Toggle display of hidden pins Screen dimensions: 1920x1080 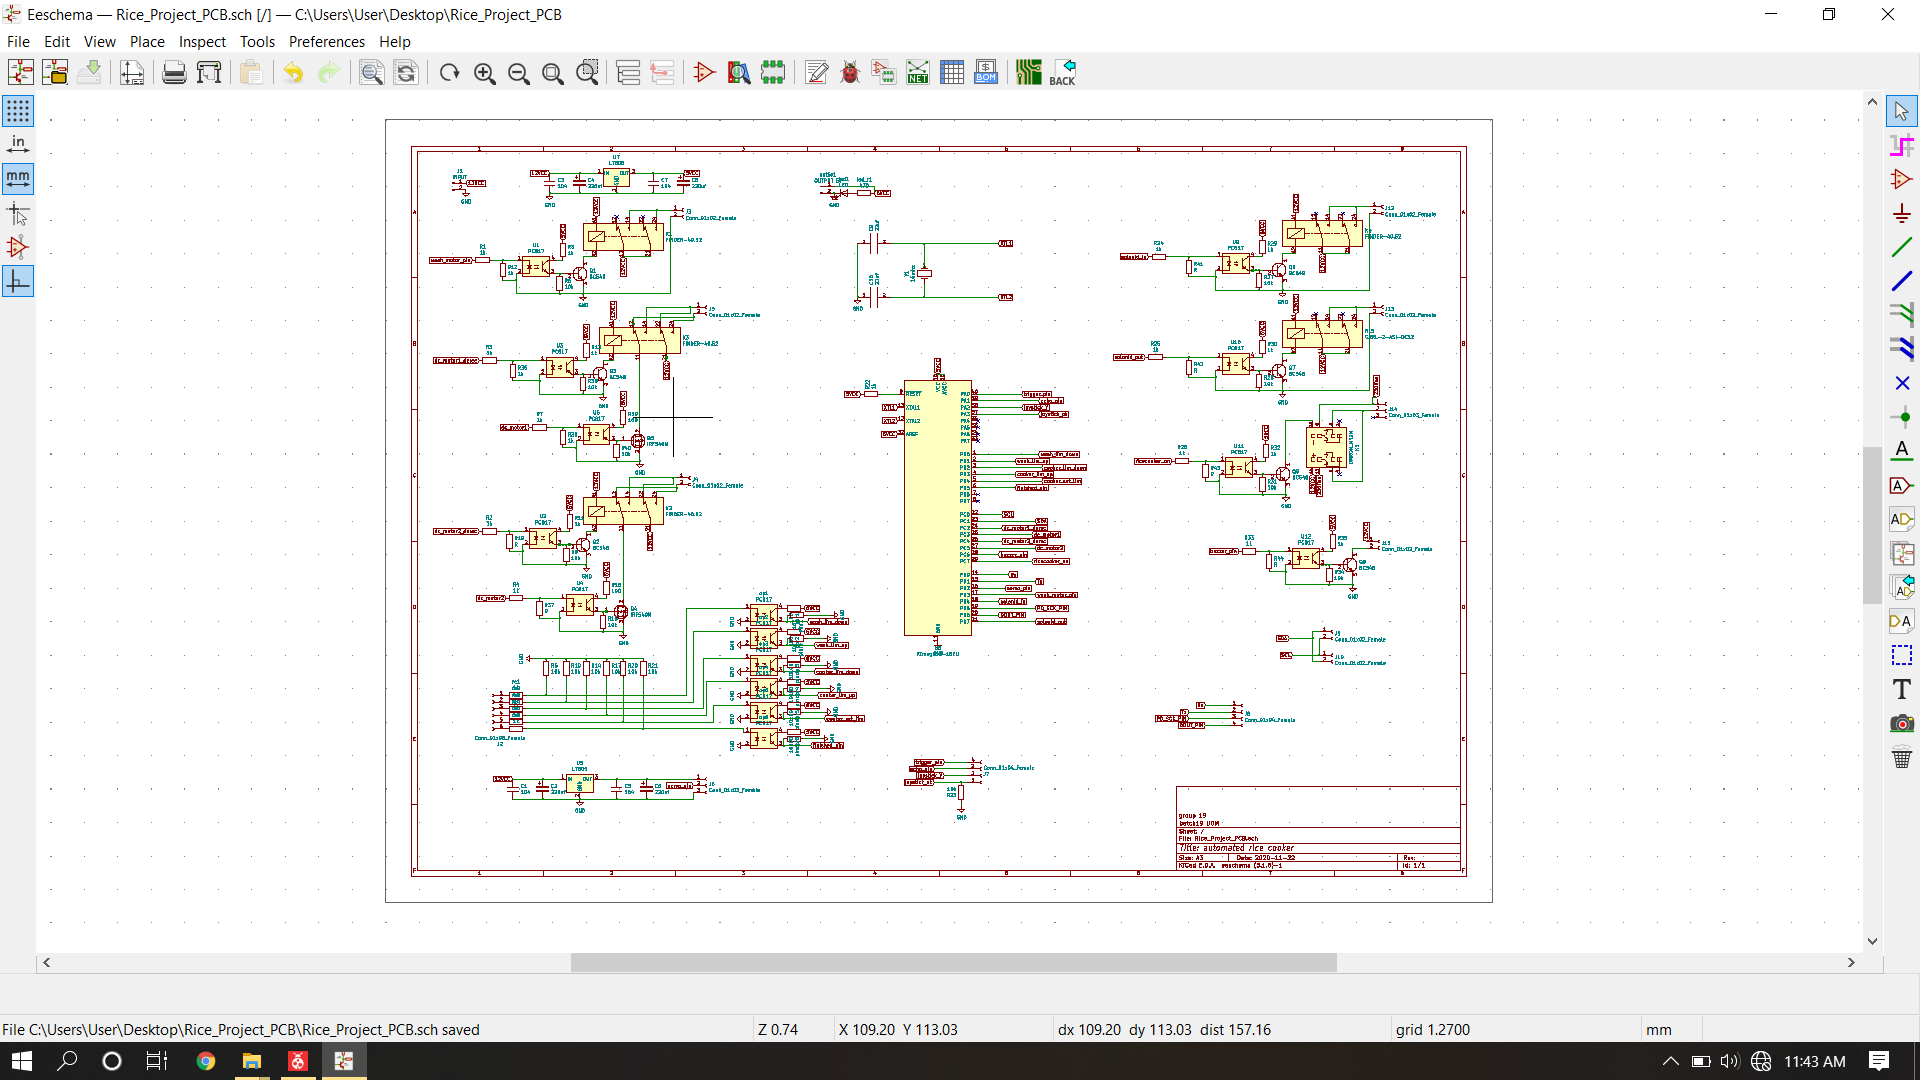(18, 247)
